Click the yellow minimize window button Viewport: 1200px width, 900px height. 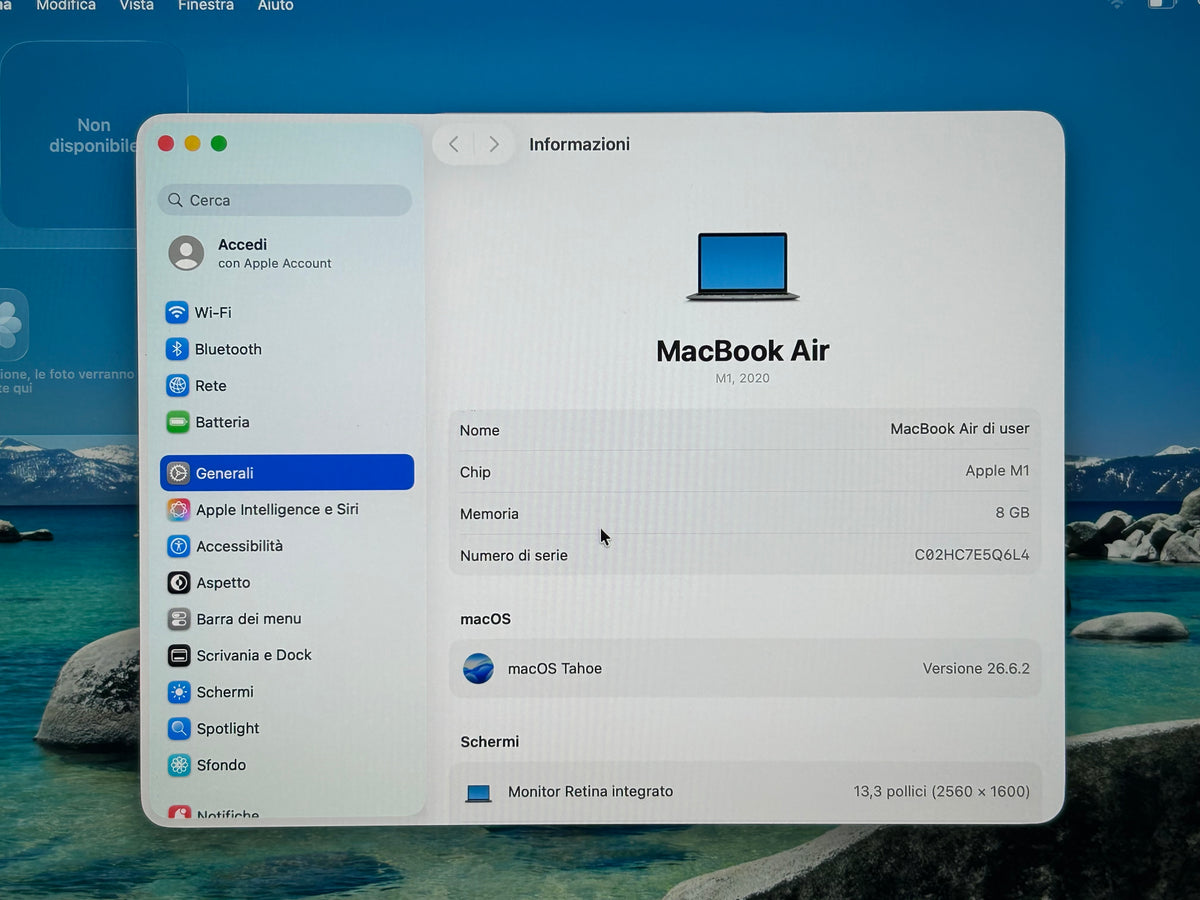click(x=192, y=144)
